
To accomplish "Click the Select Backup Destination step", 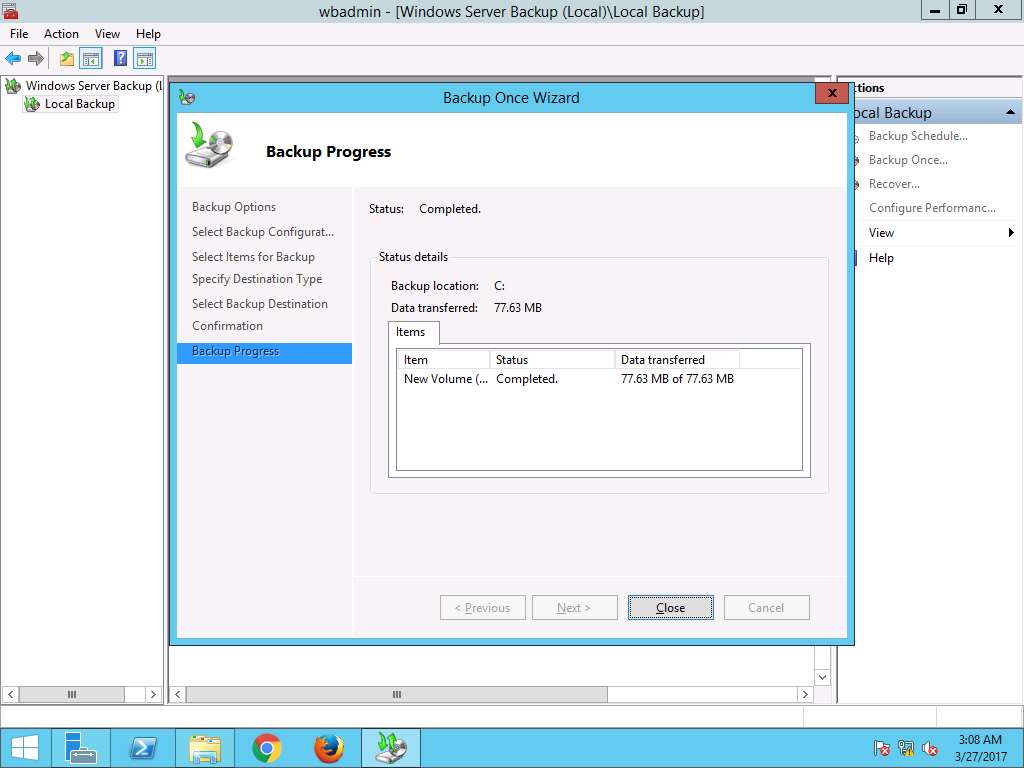I will tap(260, 304).
